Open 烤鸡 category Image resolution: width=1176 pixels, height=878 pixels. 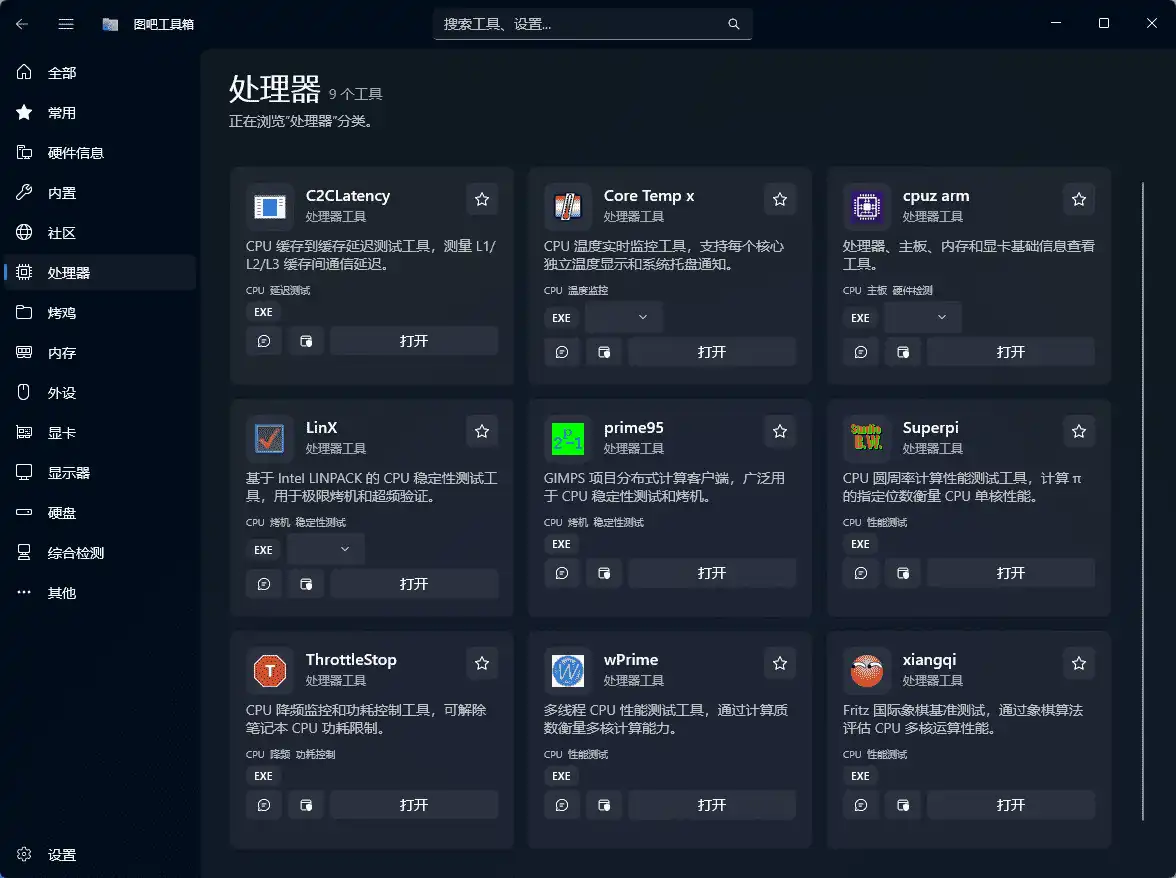pos(100,313)
